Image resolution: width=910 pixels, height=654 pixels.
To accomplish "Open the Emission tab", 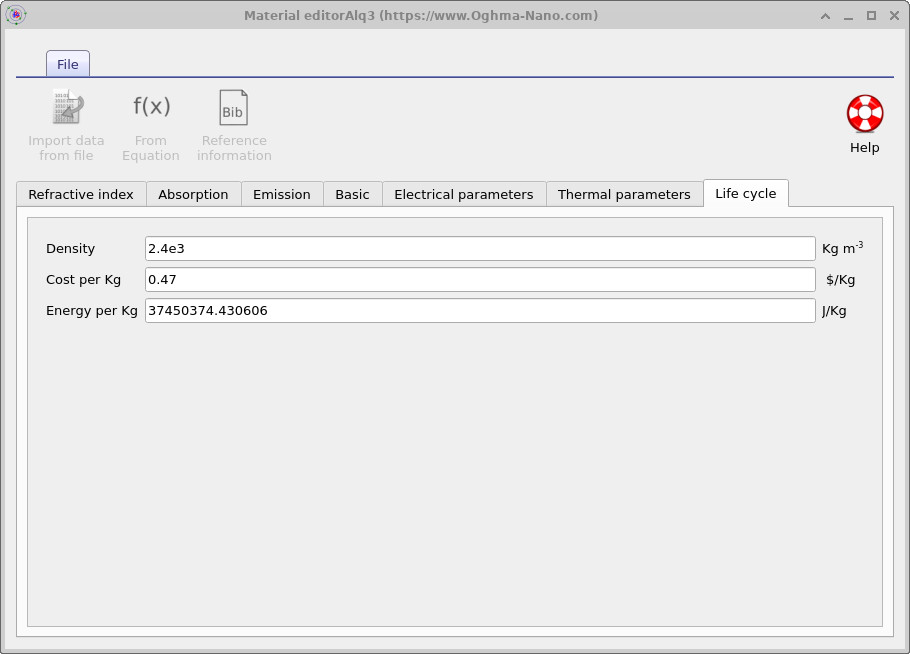I will [282, 194].
